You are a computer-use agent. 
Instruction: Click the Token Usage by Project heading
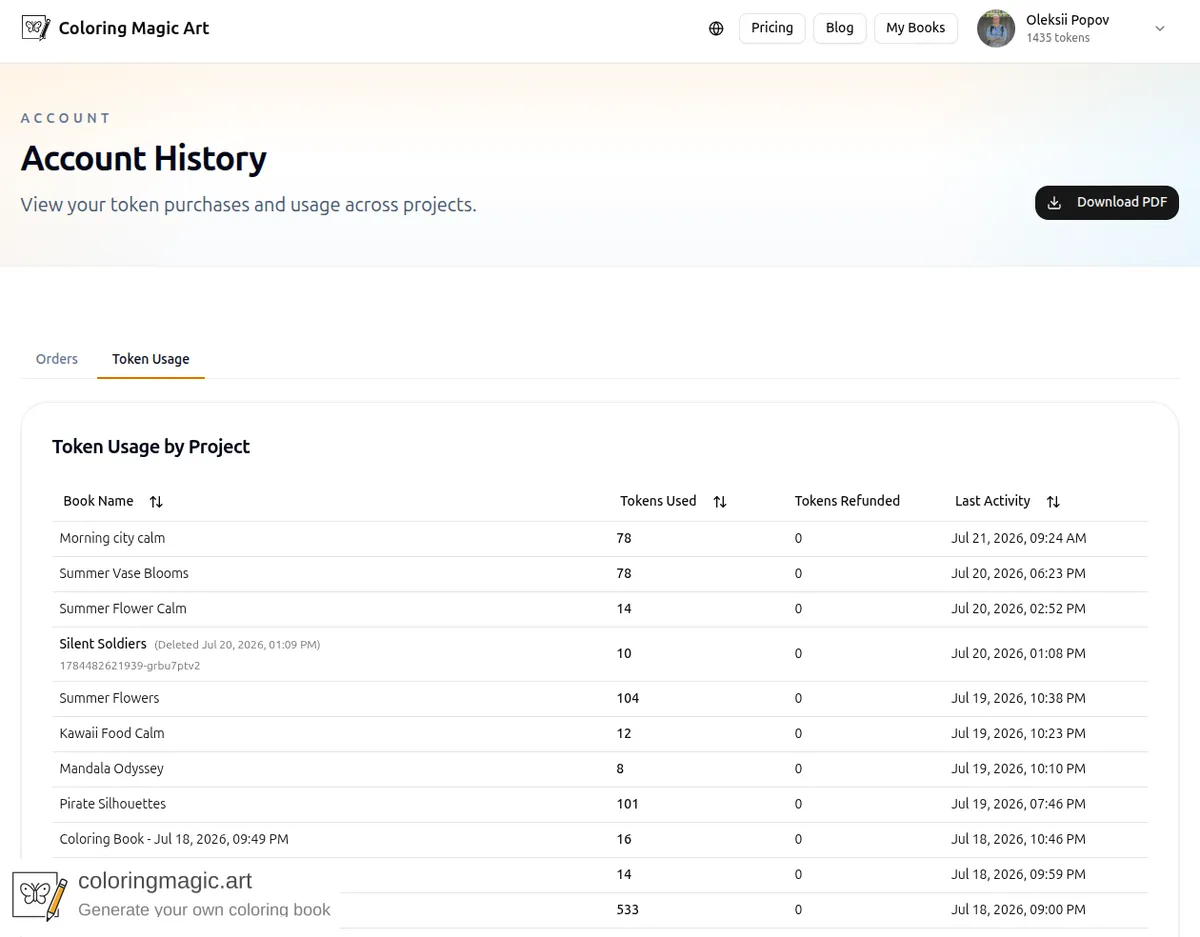pos(151,447)
